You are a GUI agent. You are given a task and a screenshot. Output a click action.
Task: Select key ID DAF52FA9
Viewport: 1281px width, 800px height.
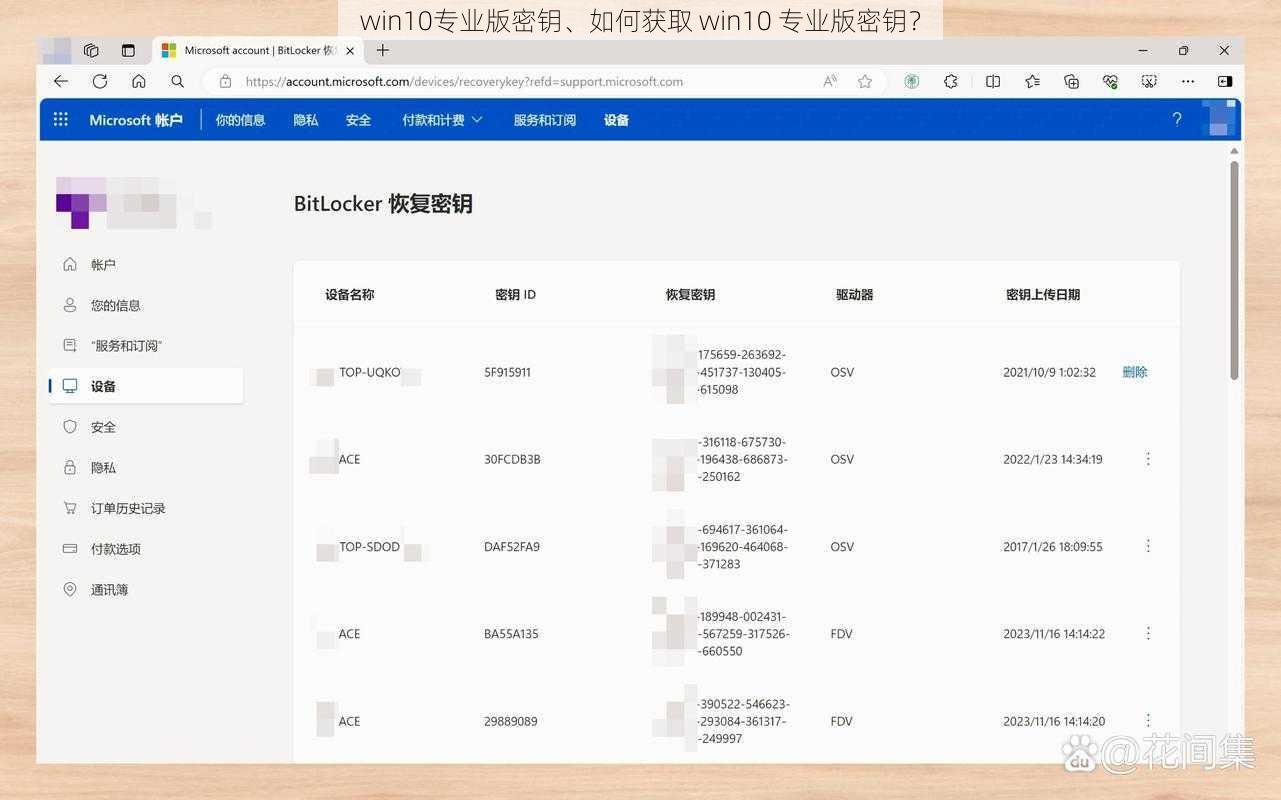point(512,547)
